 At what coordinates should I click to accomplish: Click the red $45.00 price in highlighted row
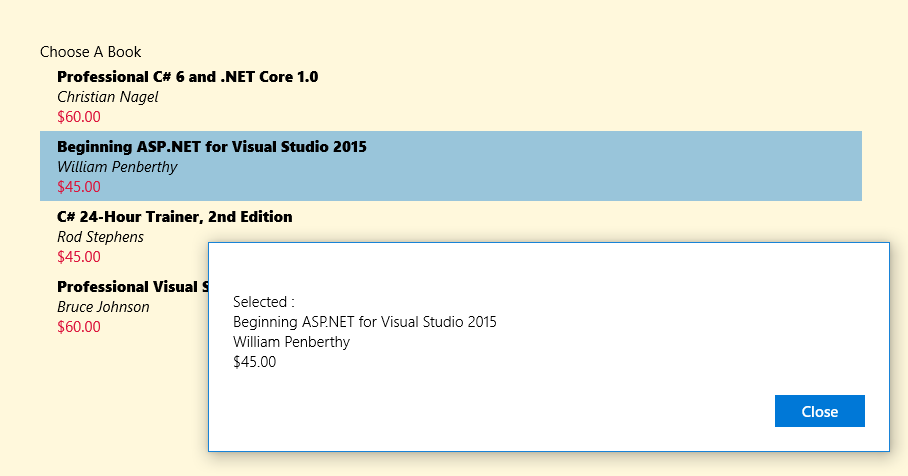[x=79, y=186]
